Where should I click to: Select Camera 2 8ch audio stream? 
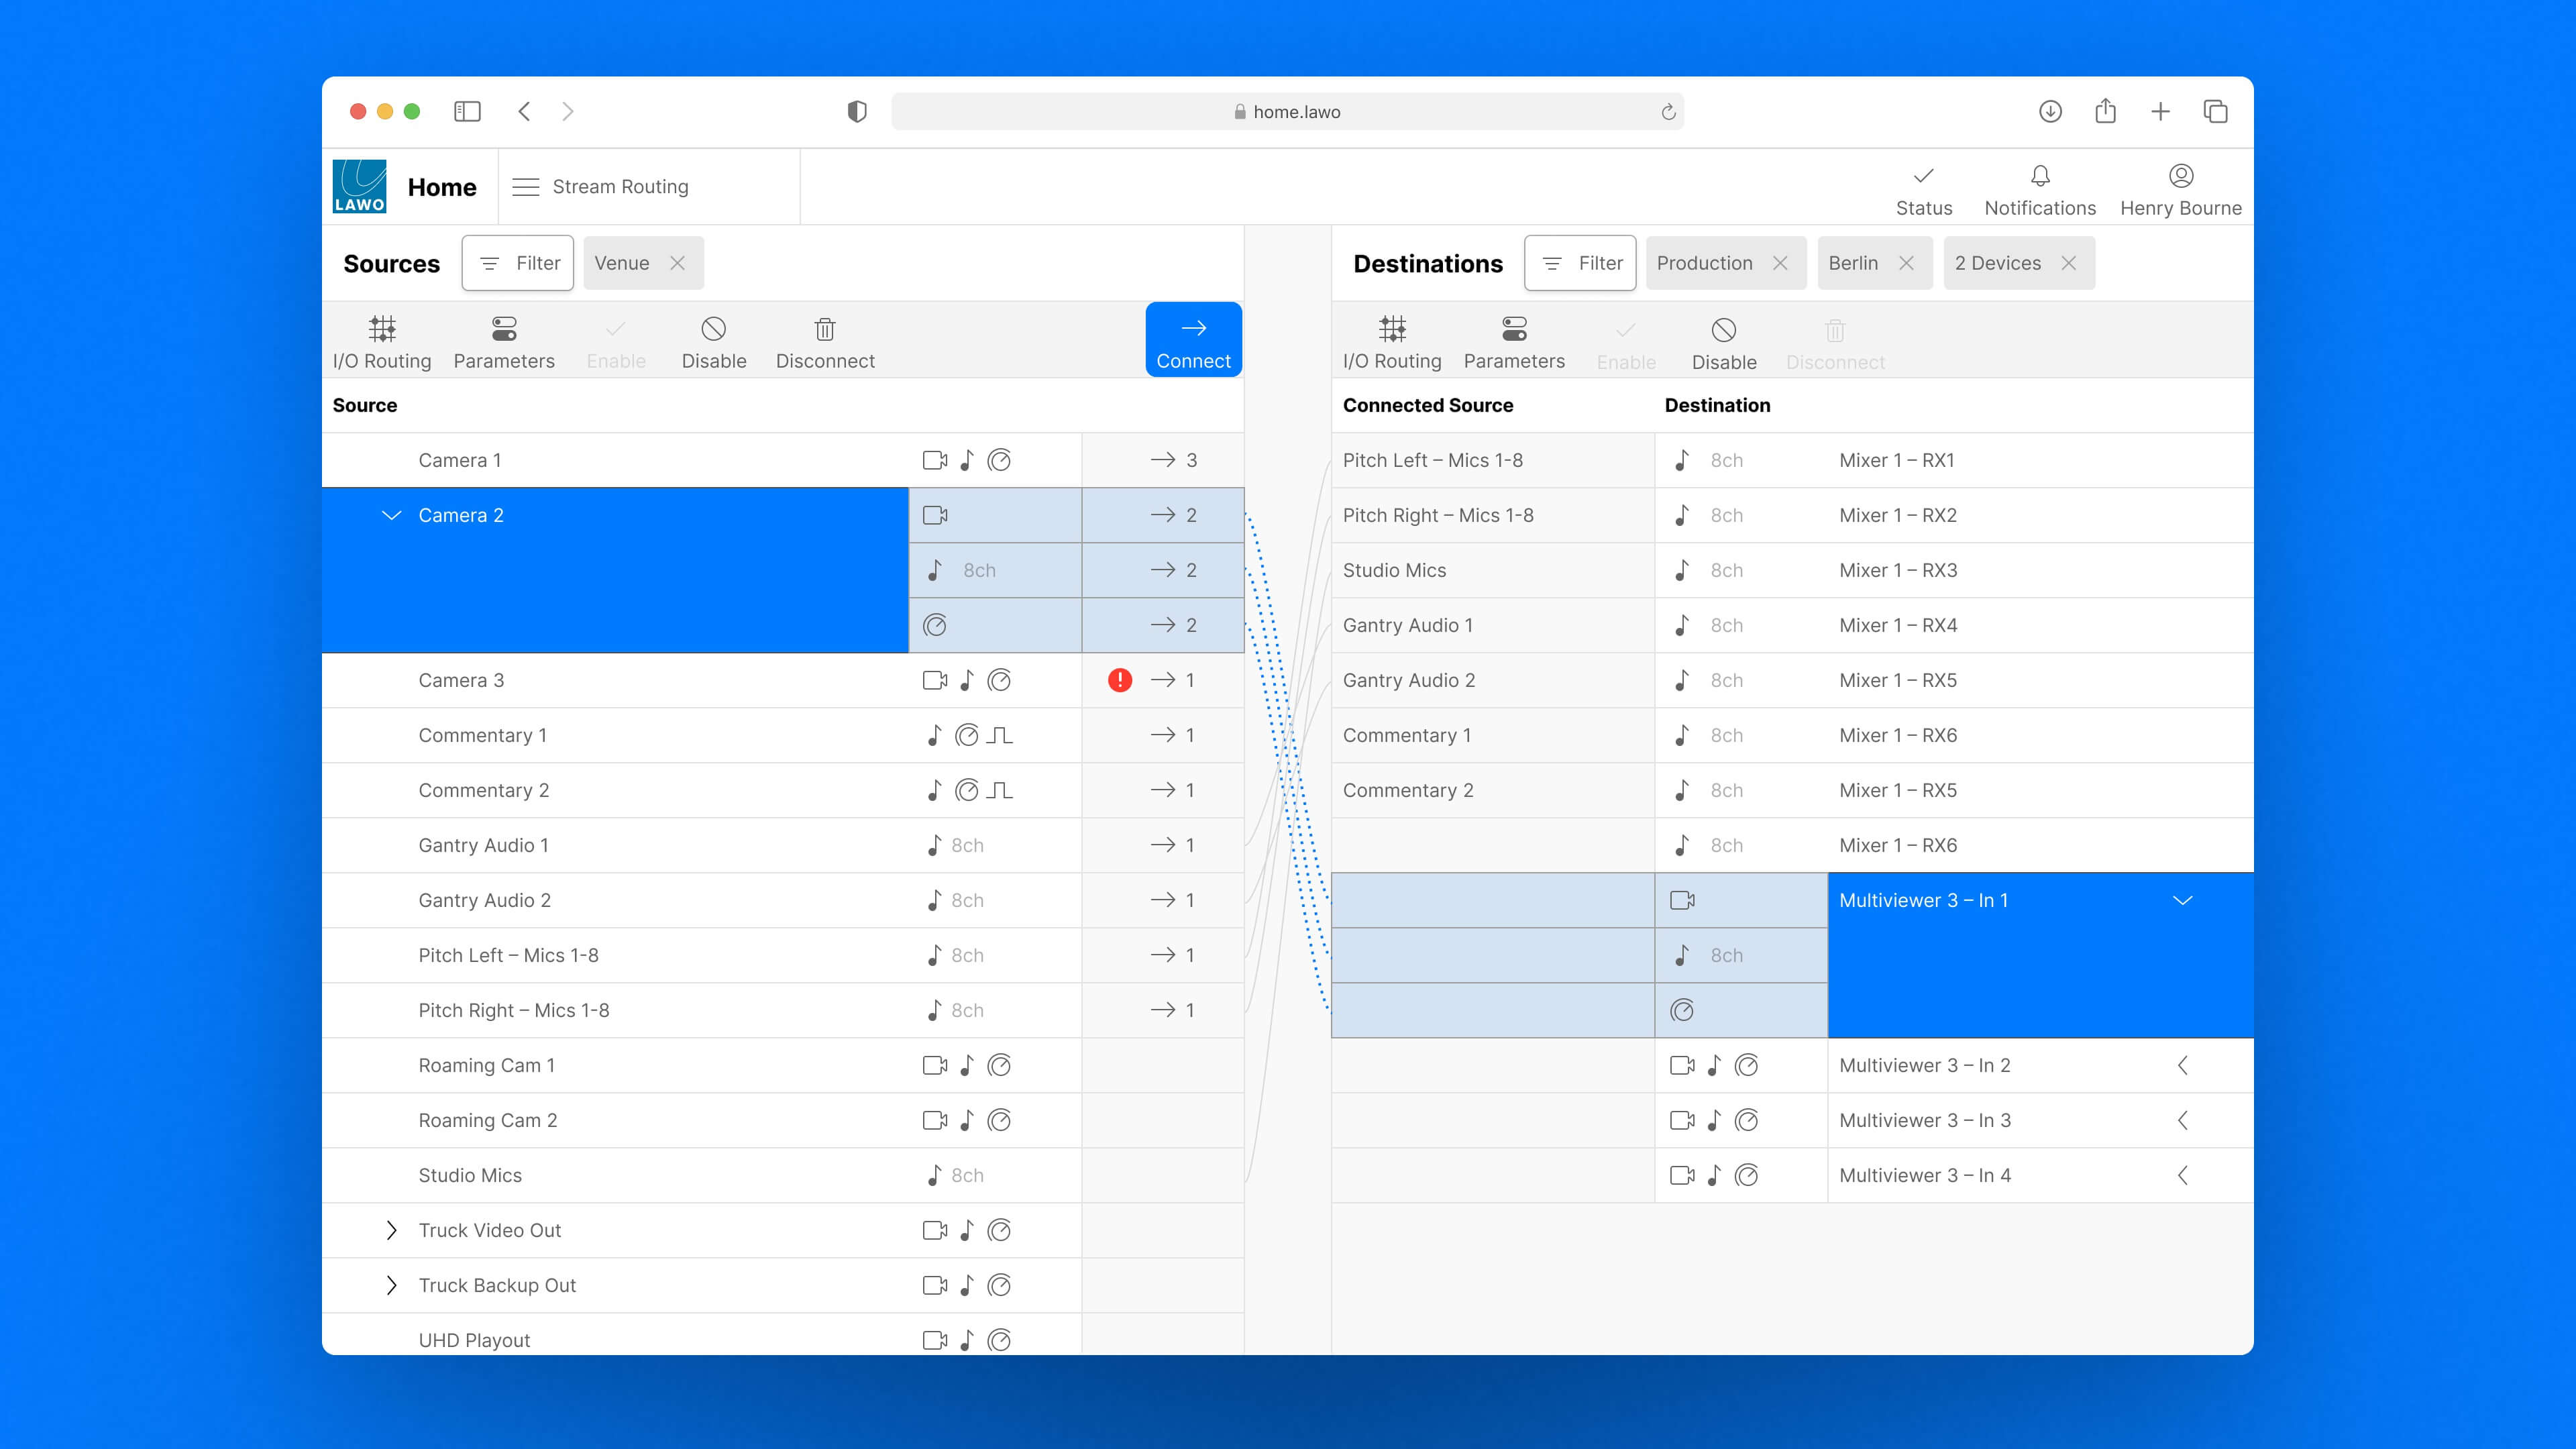coord(995,570)
